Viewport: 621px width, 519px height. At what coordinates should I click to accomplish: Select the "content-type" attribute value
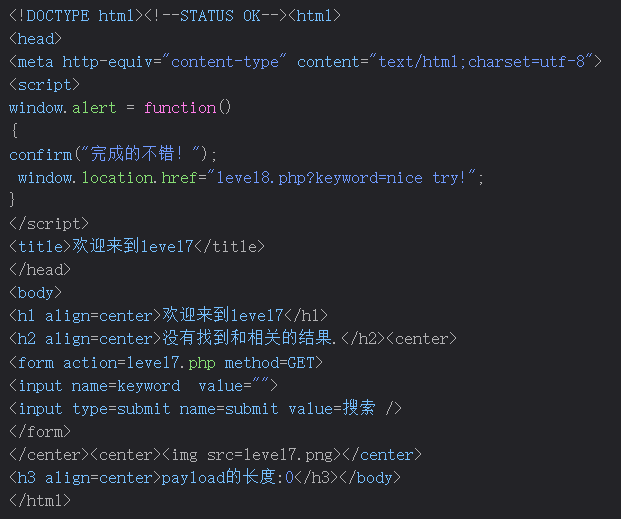225,62
